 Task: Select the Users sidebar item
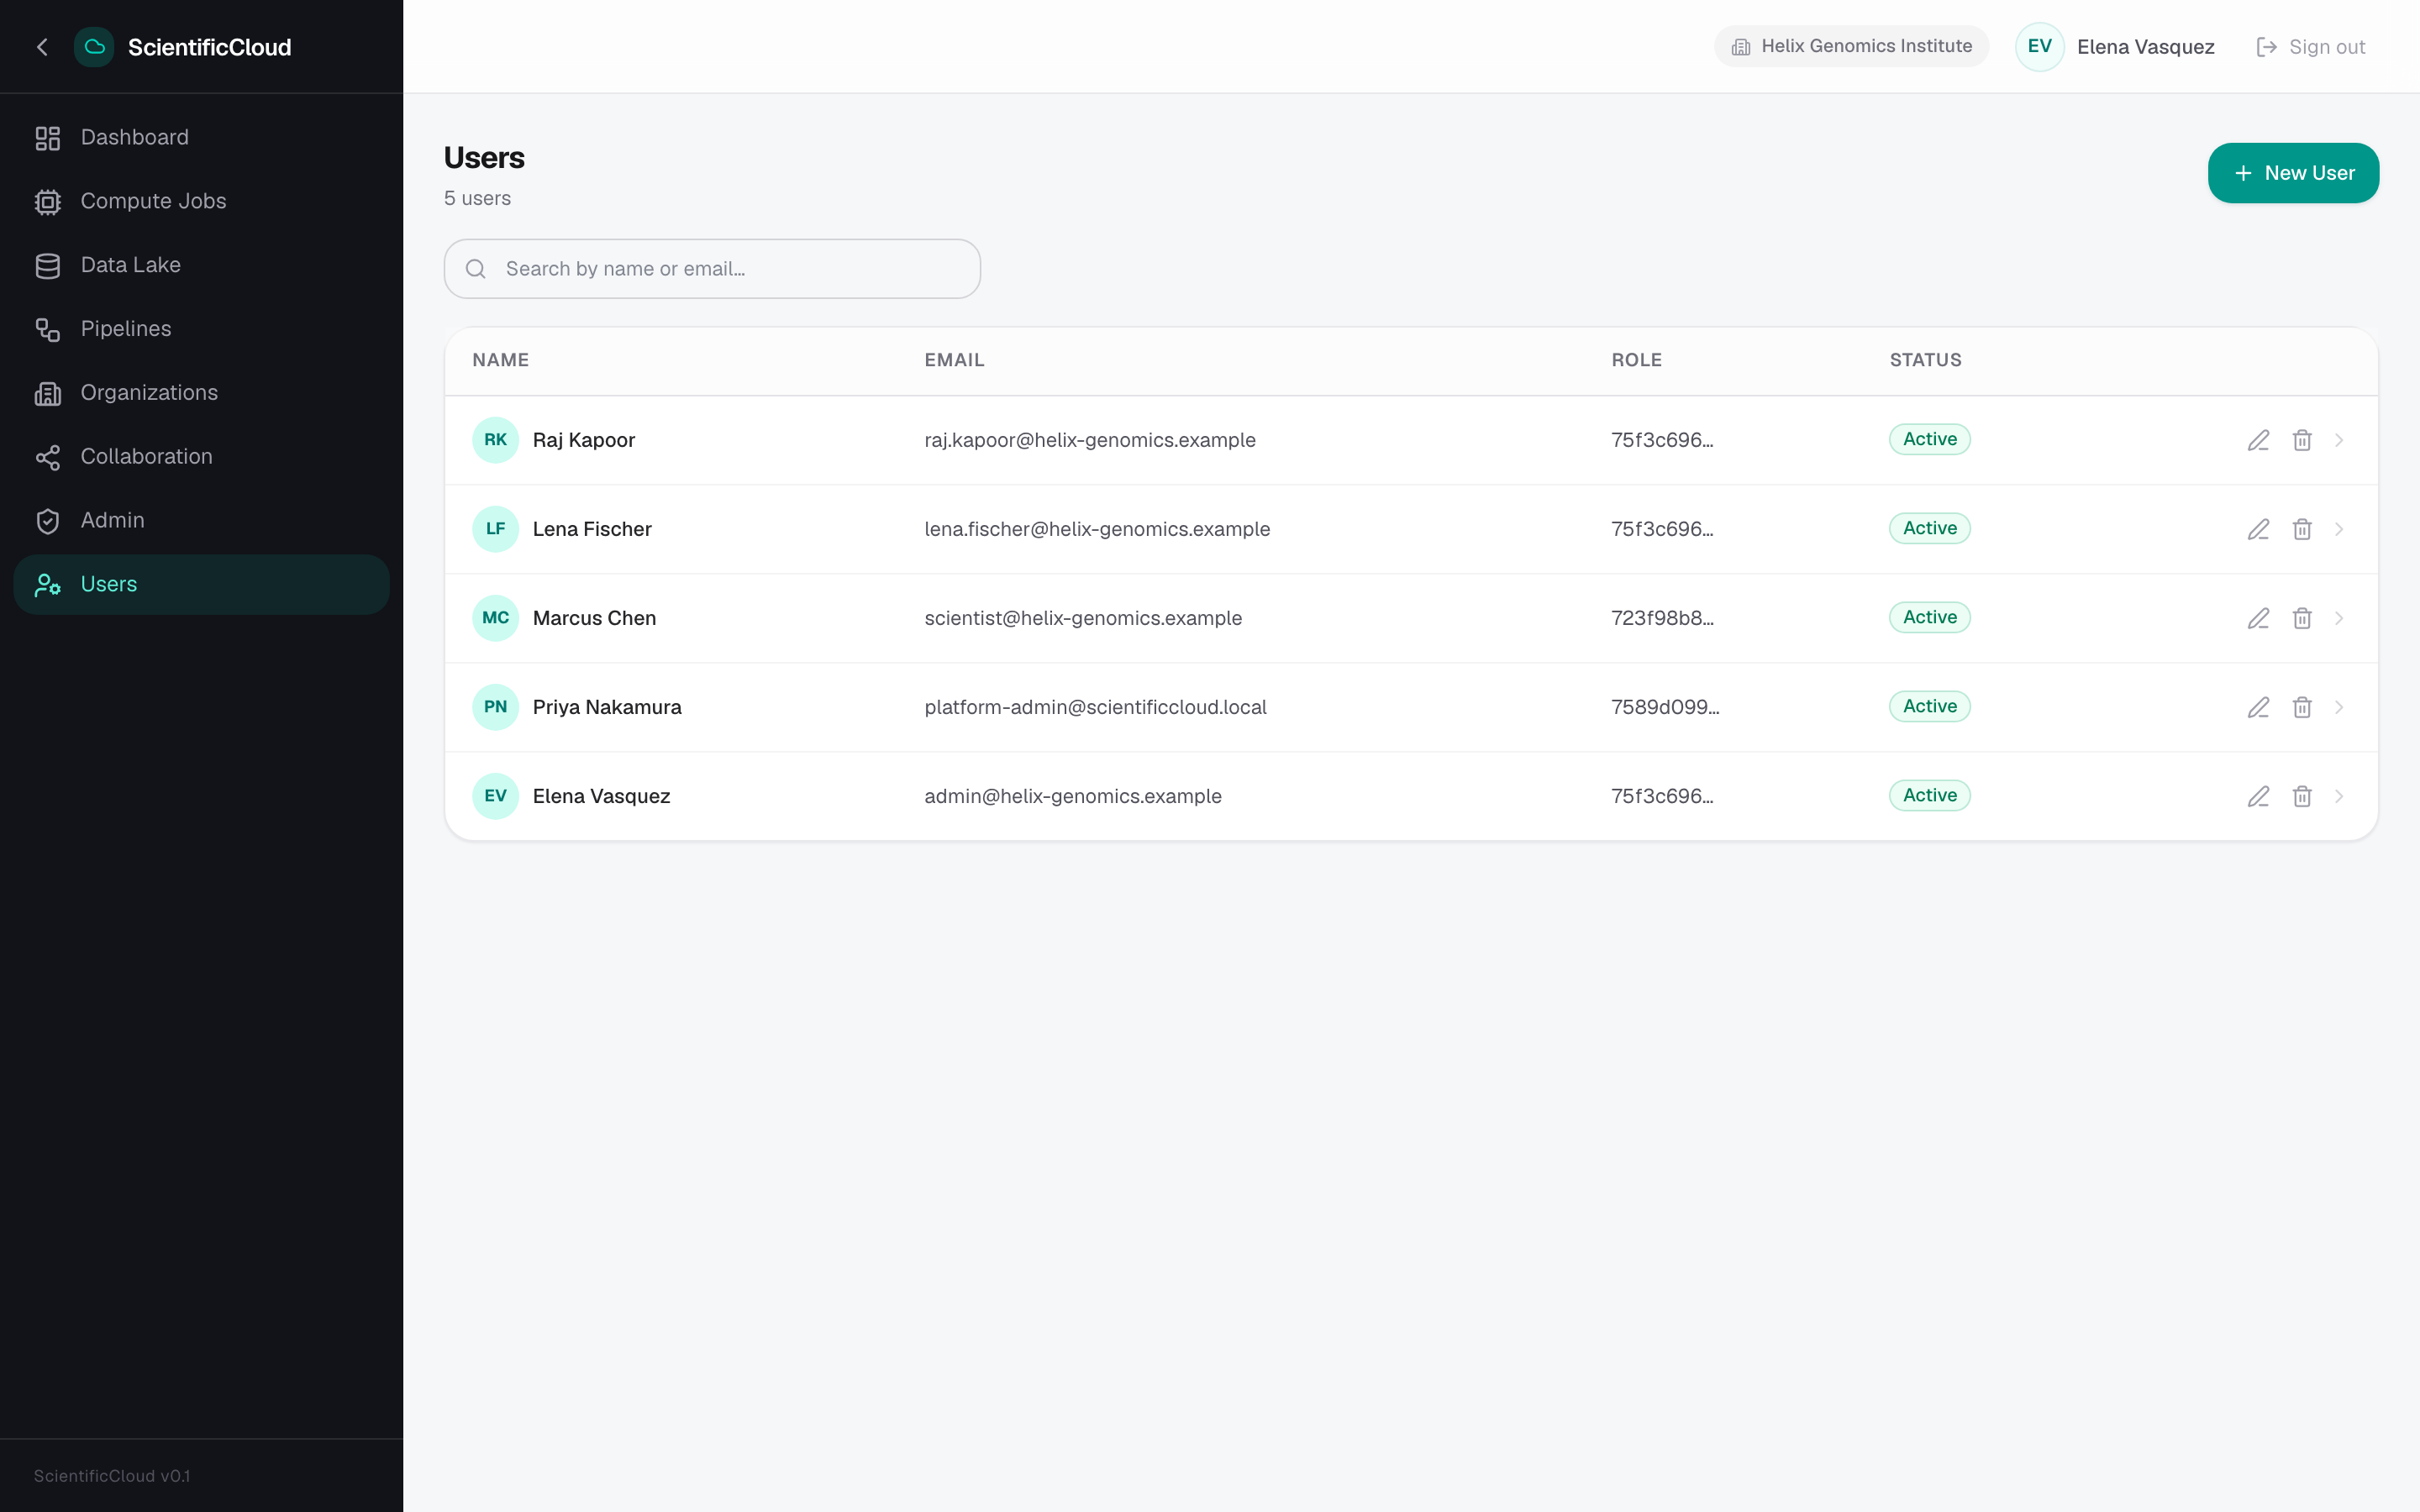tap(201, 585)
